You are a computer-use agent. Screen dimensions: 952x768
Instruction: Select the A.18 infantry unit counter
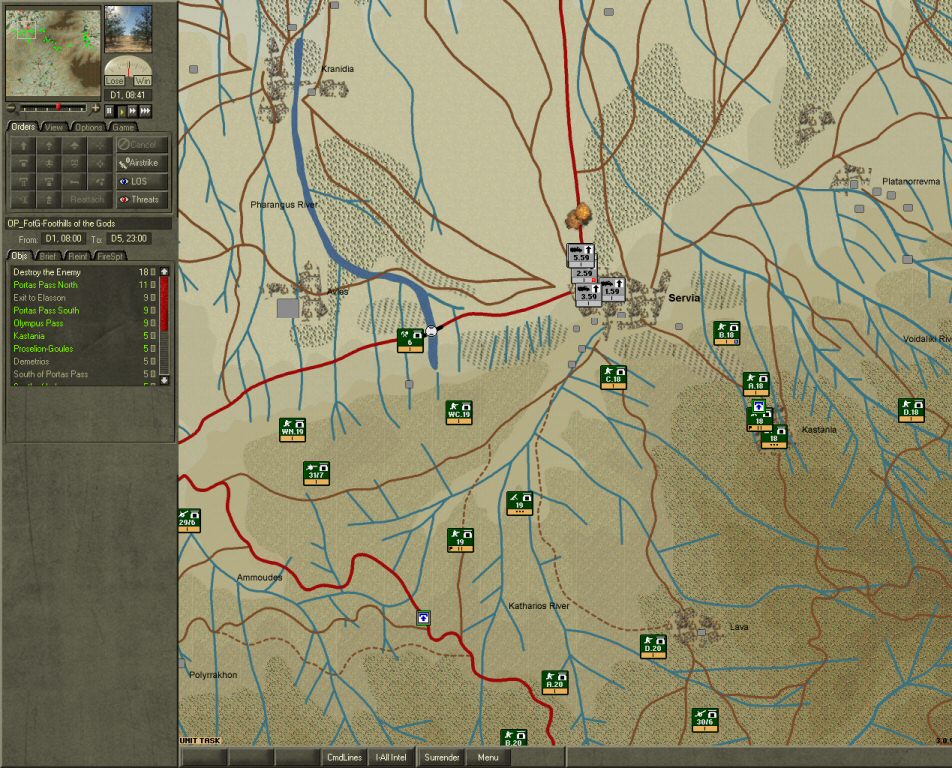point(756,384)
